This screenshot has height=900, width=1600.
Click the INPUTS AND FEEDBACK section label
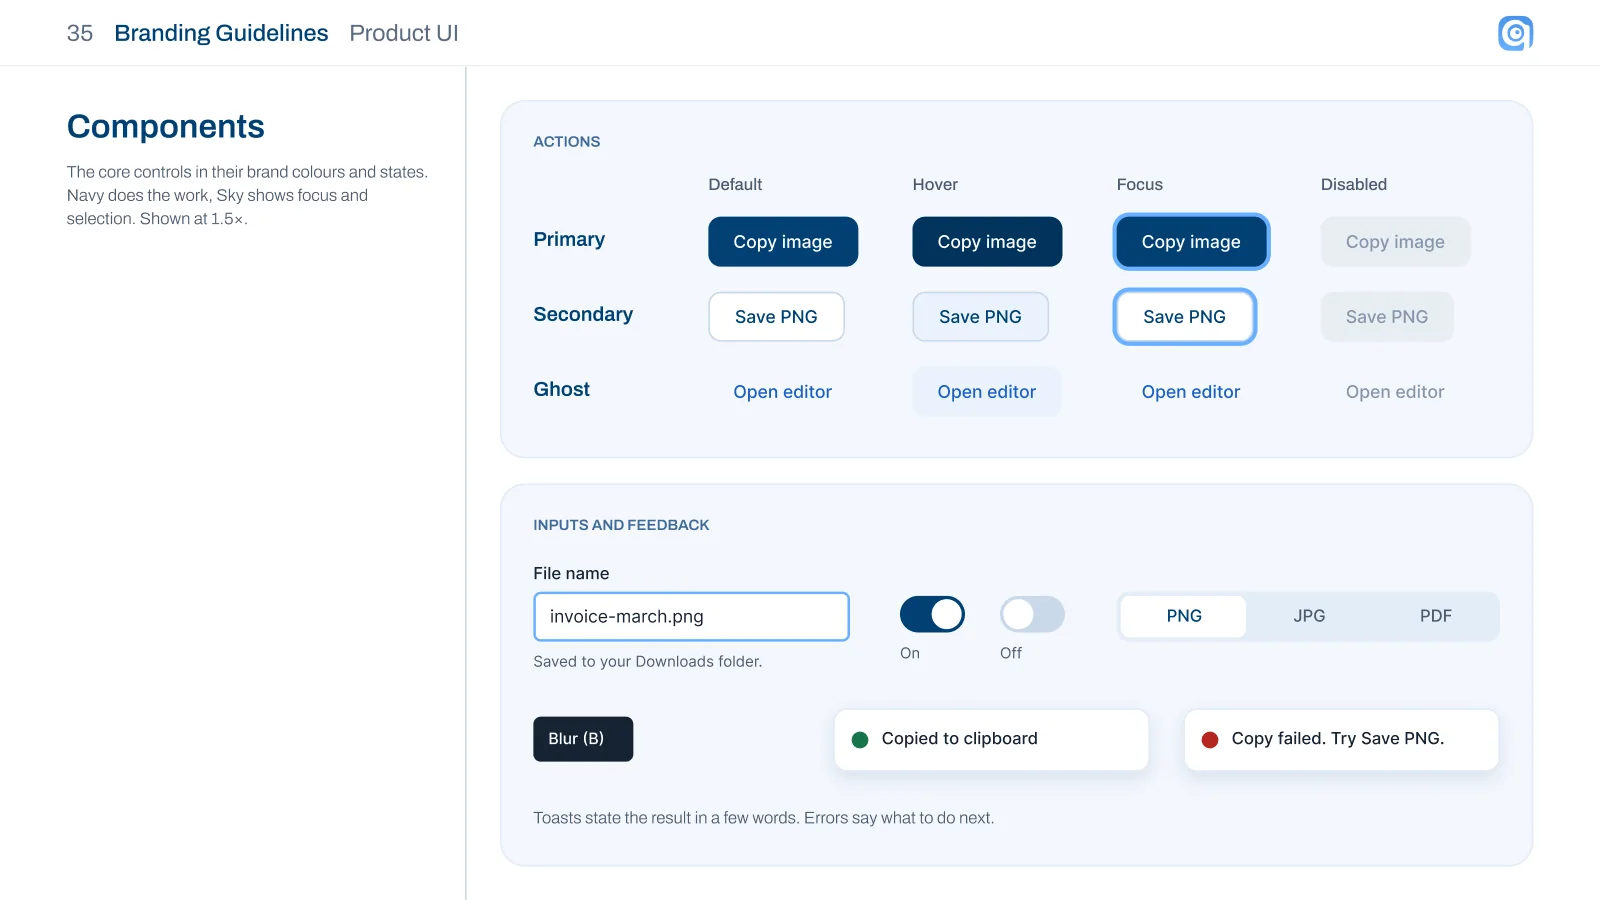click(x=621, y=525)
